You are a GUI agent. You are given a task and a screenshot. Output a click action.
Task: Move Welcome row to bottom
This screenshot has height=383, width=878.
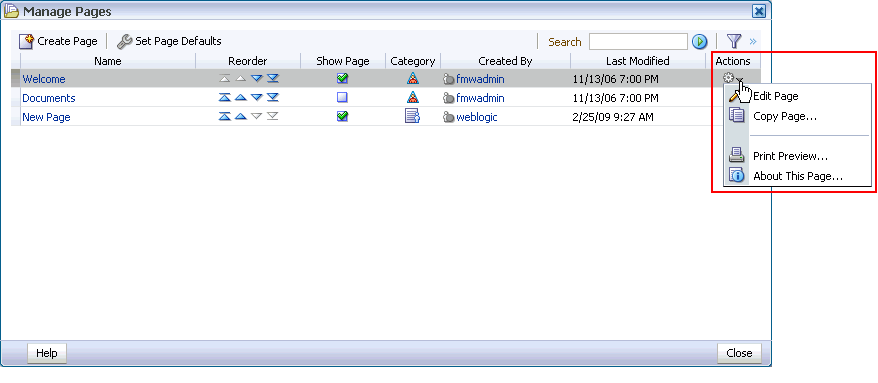[x=273, y=79]
